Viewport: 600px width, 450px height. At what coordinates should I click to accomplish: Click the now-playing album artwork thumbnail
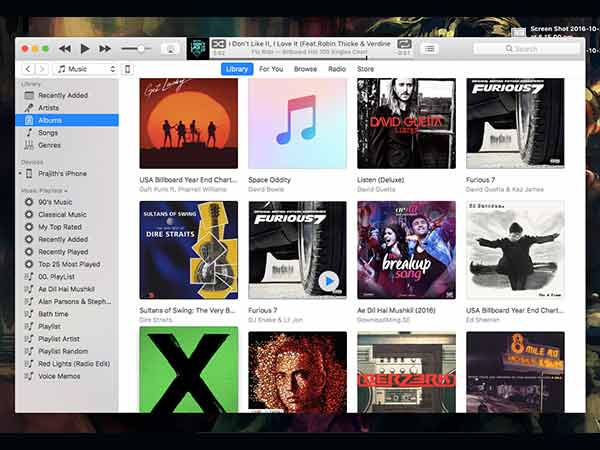click(198, 49)
